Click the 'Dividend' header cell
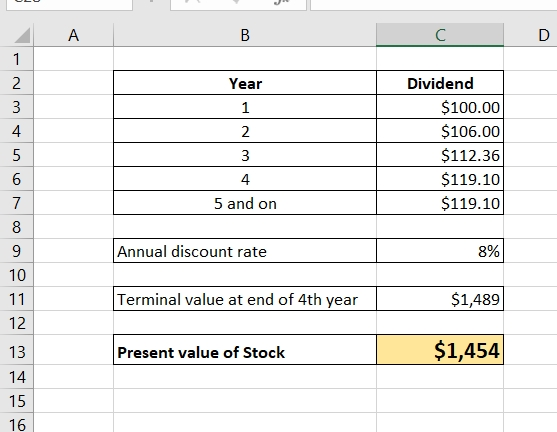Screen dimensions: 557x432 tap(440, 83)
